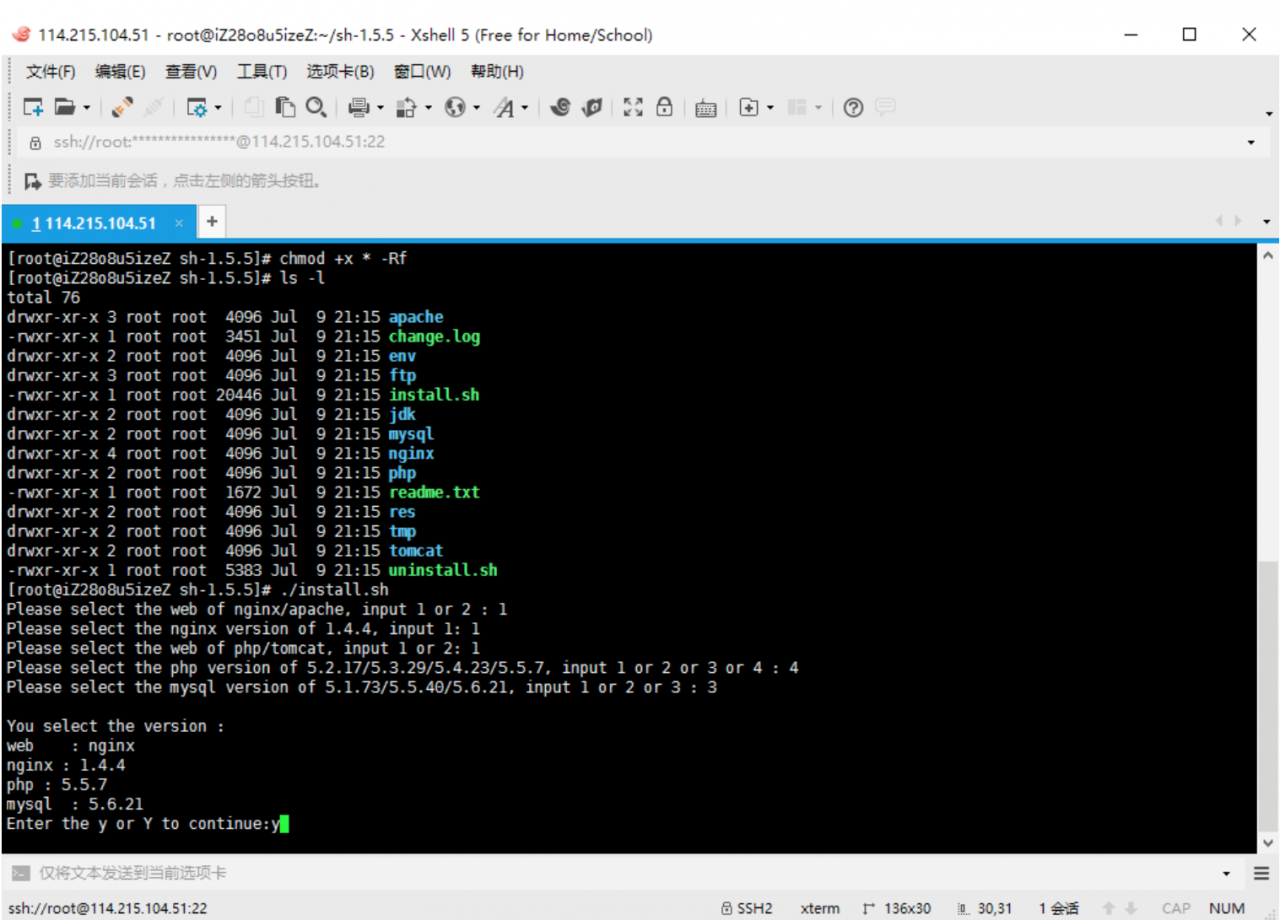
Task: Expand the file transfer dropdown arrow
Action: pyautogui.click(x=428, y=108)
